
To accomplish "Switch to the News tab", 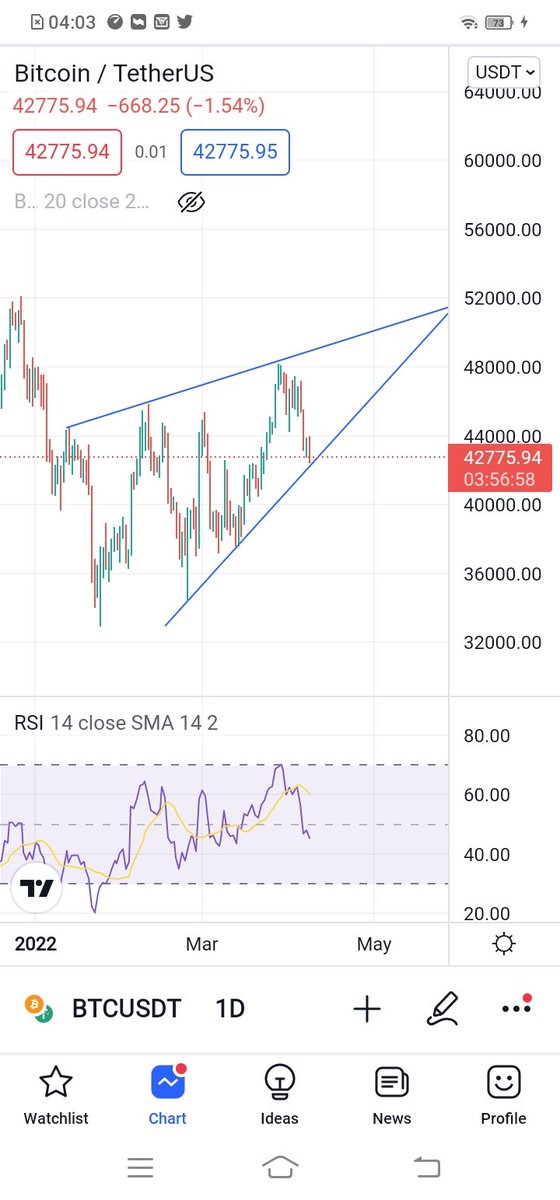I will [x=391, y=1095].
